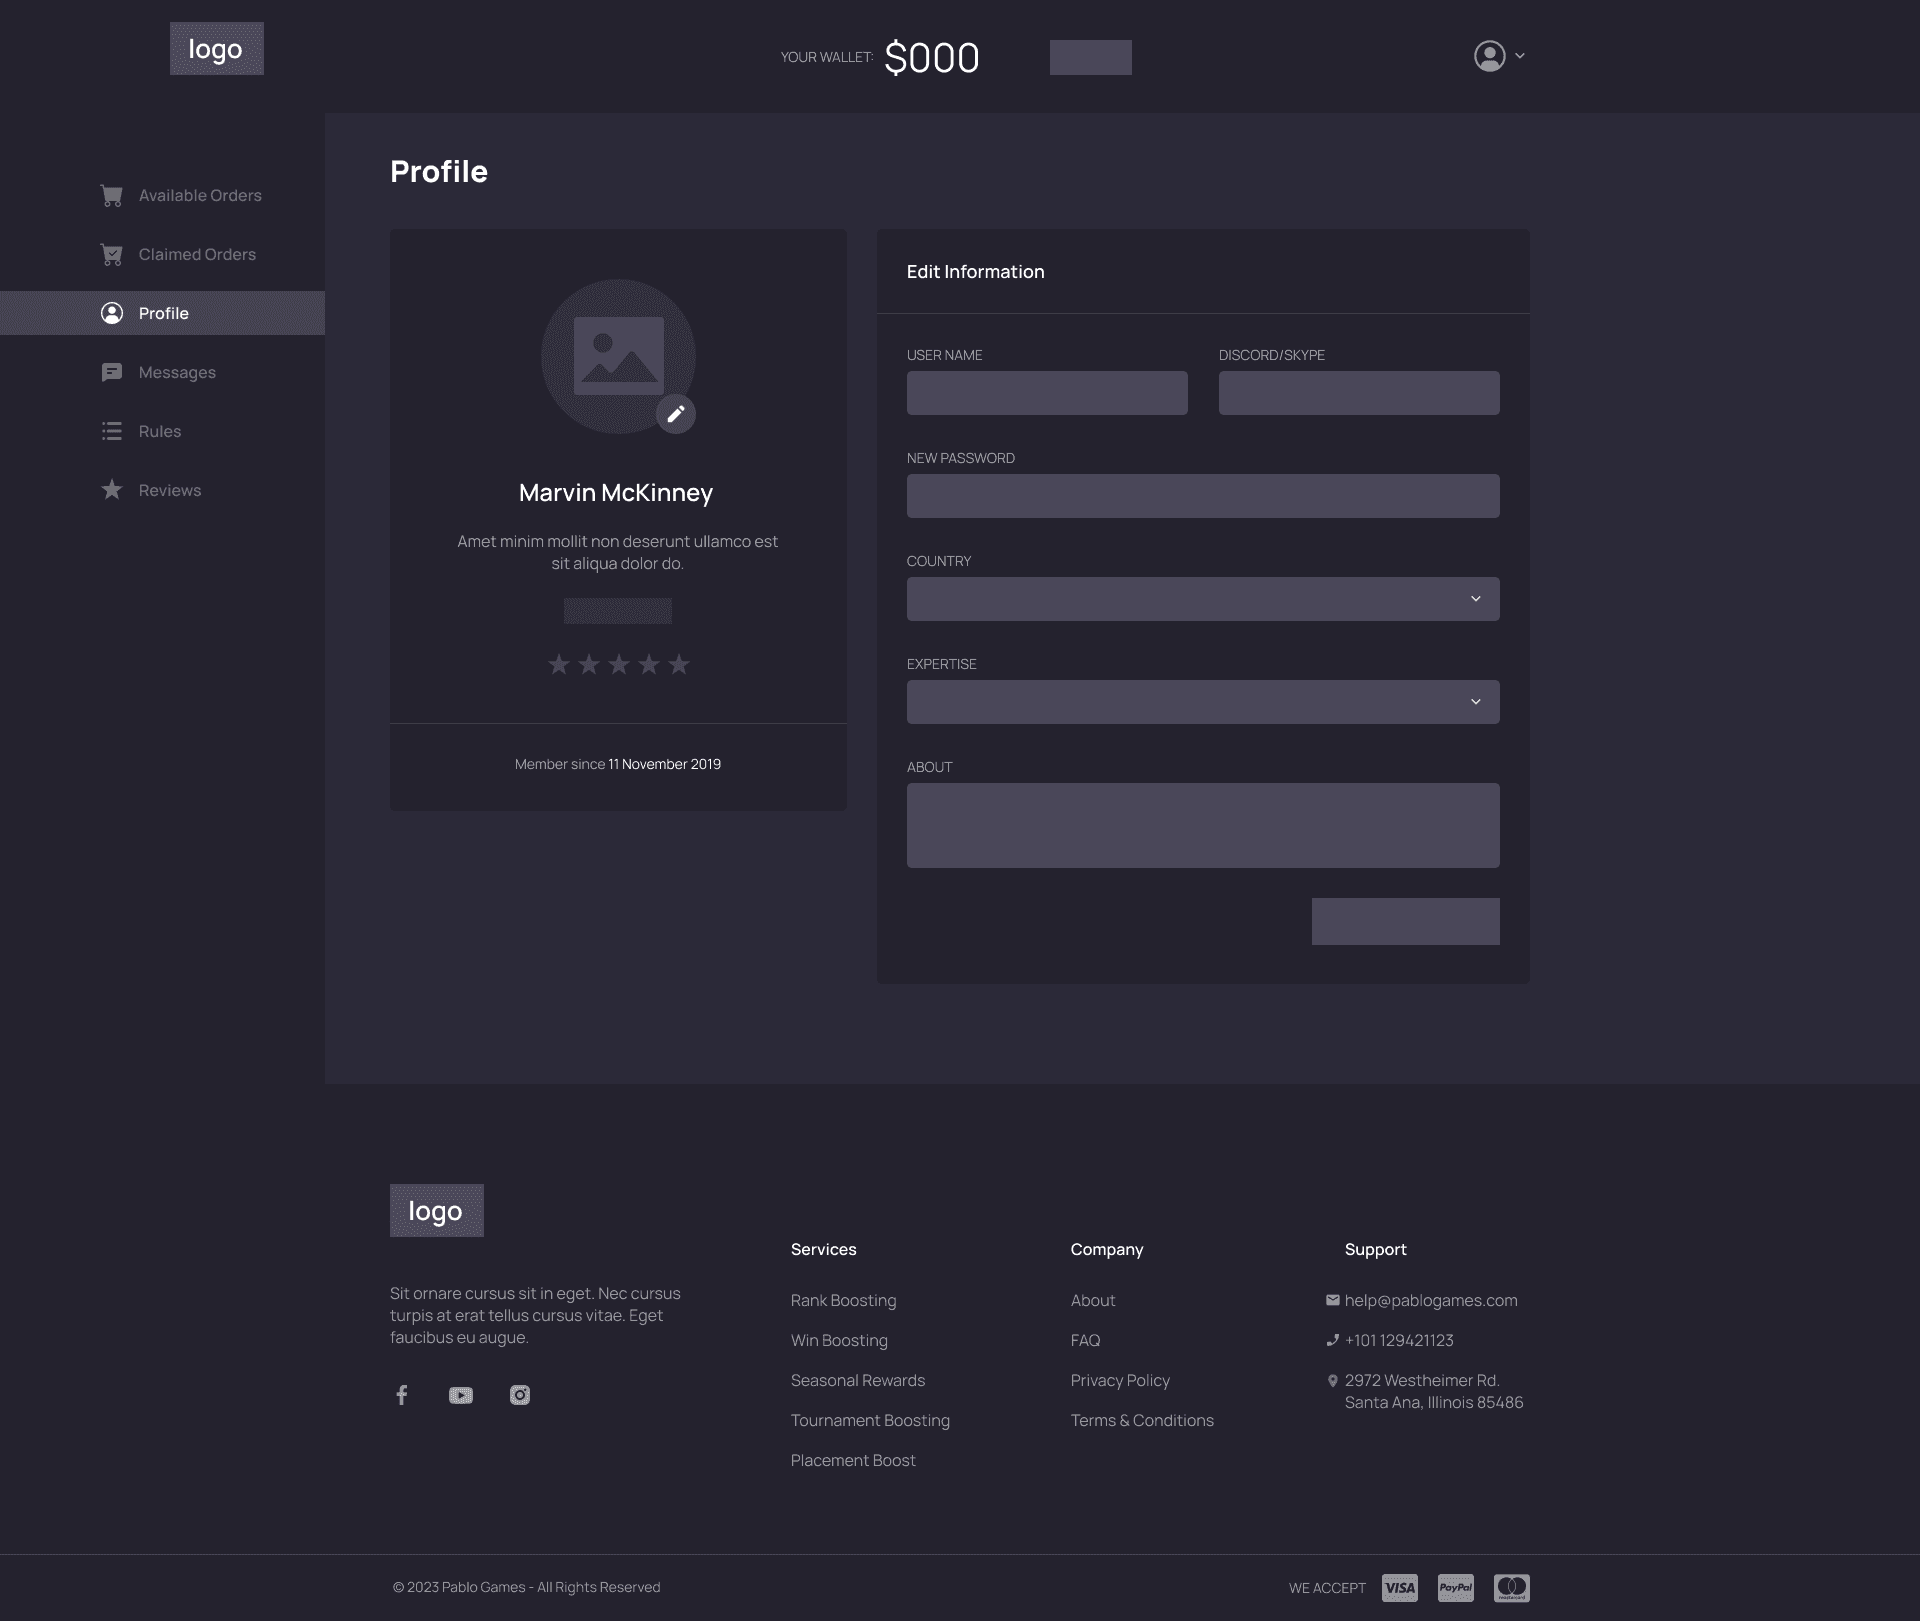This screenshot has height=1621, width=1920.
Task: Click the help@pablogames.com email link
Action: pyautogui.click(x=1430, y=1300)
